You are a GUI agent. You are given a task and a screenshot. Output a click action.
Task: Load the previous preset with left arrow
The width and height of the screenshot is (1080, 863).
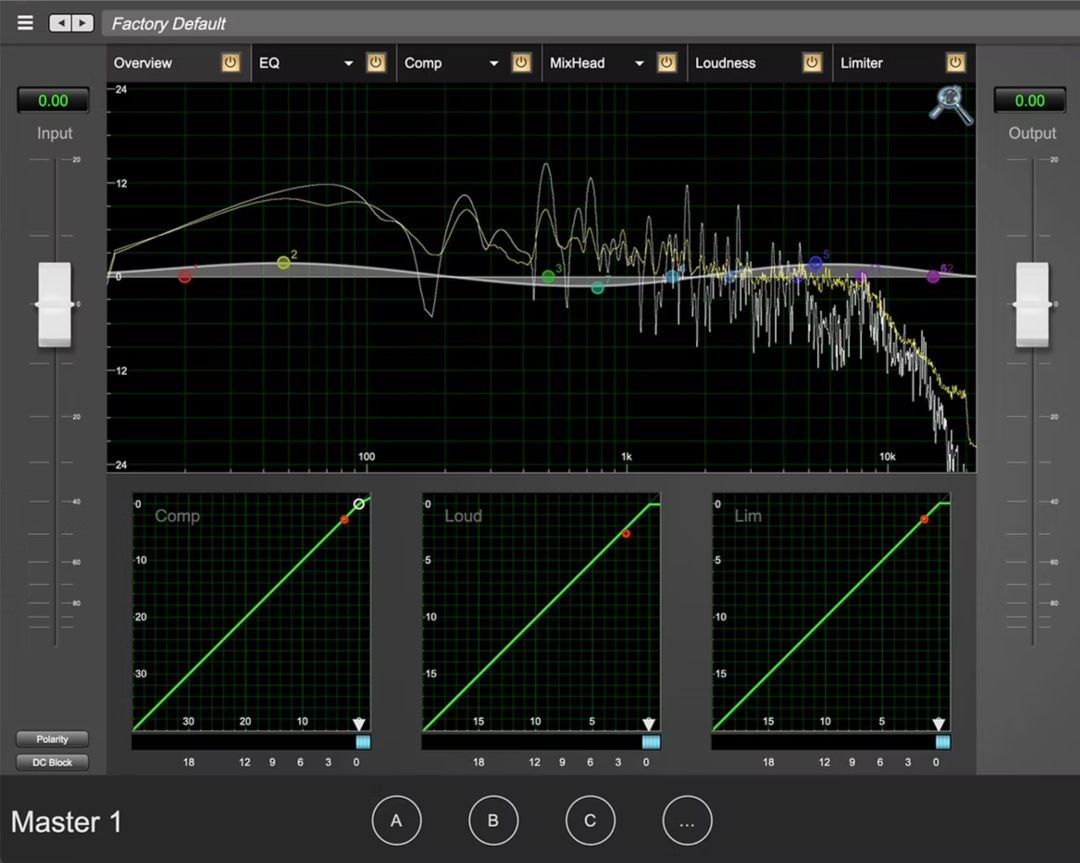60,23
